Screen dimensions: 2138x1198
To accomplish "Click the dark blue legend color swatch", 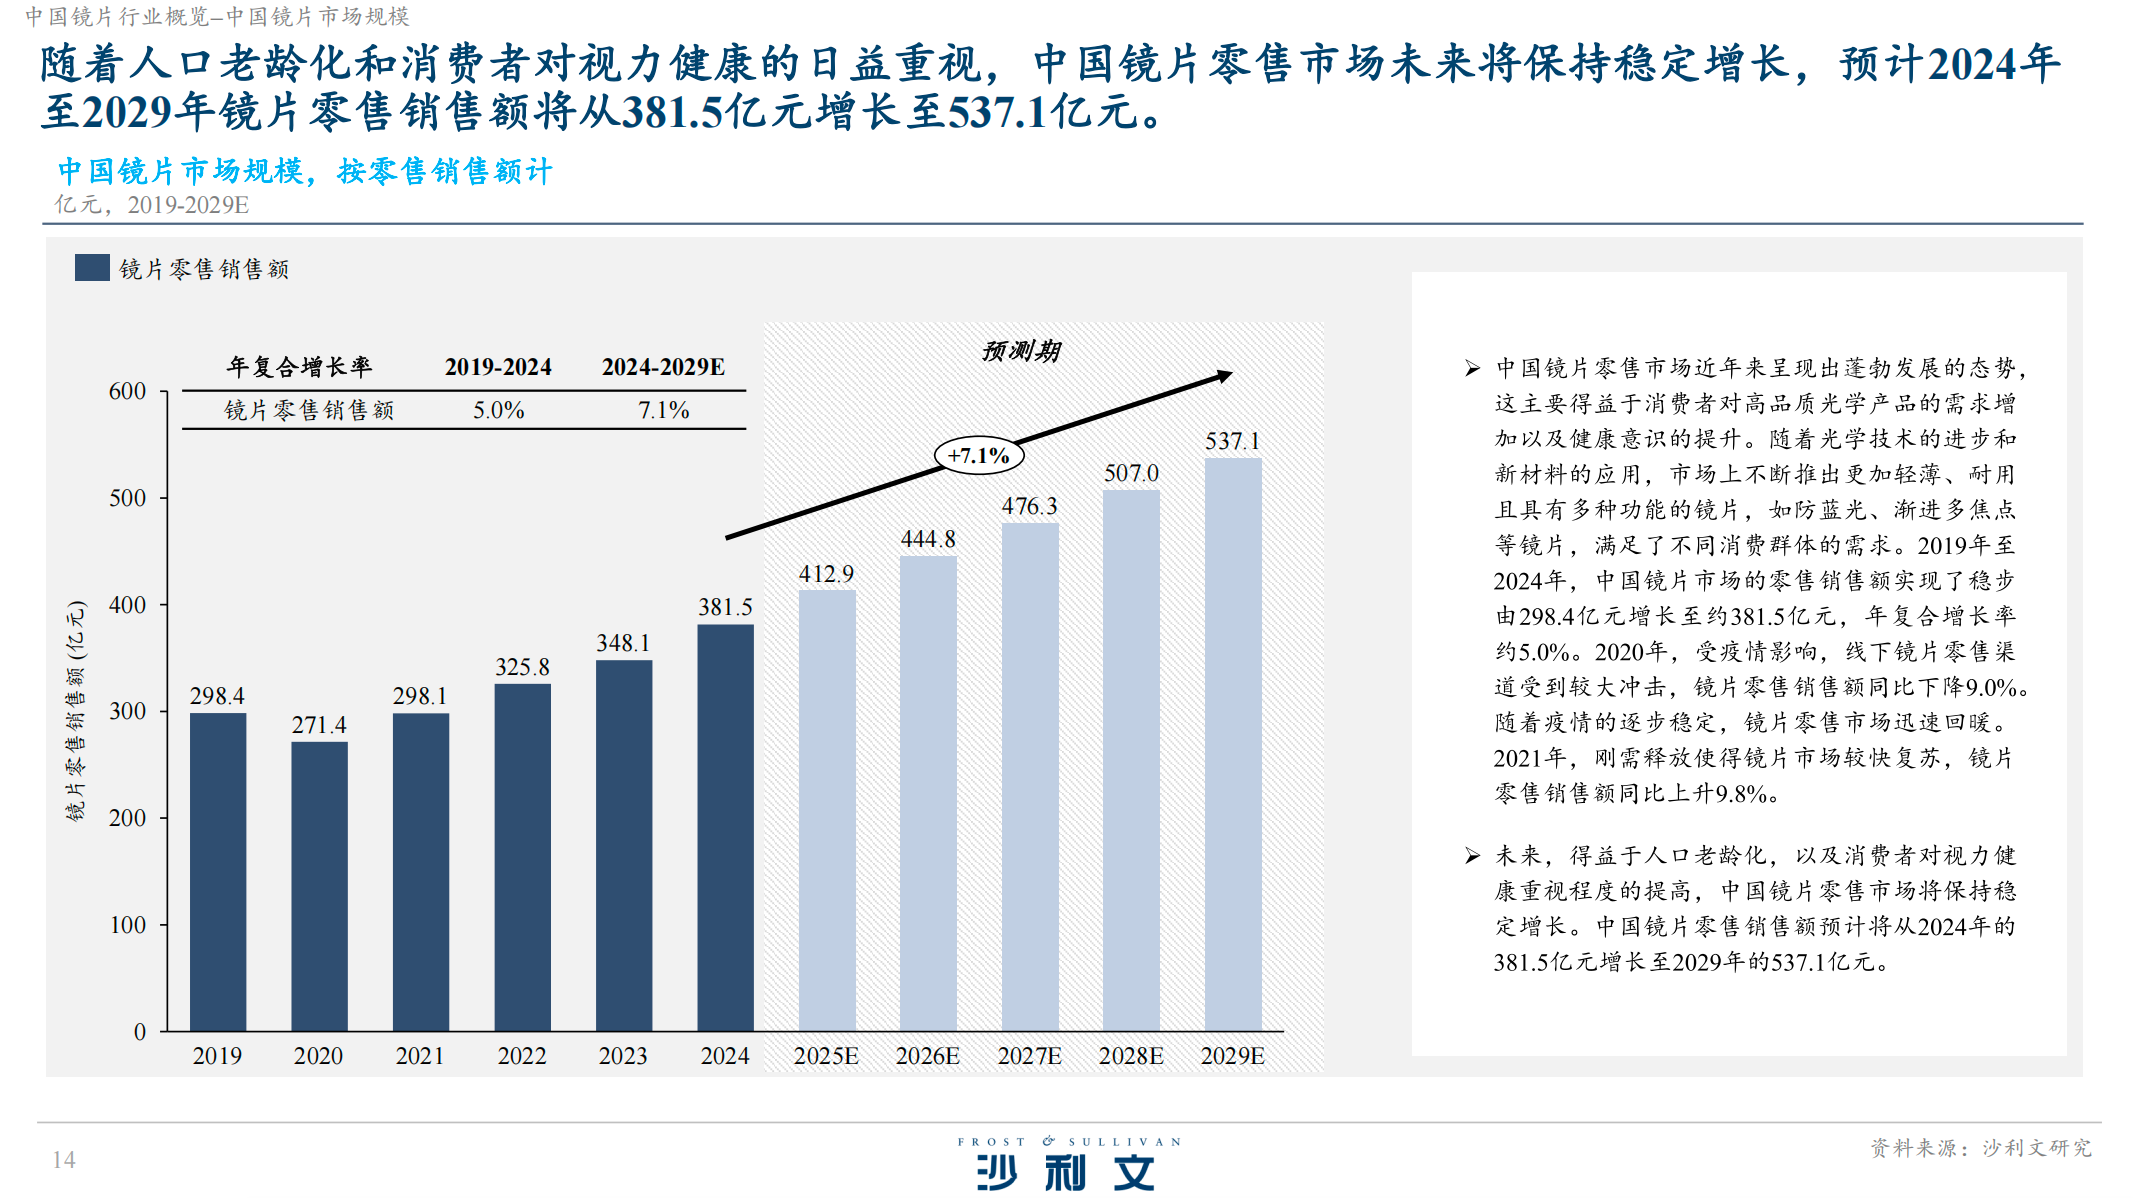I will tap(92, 268).
